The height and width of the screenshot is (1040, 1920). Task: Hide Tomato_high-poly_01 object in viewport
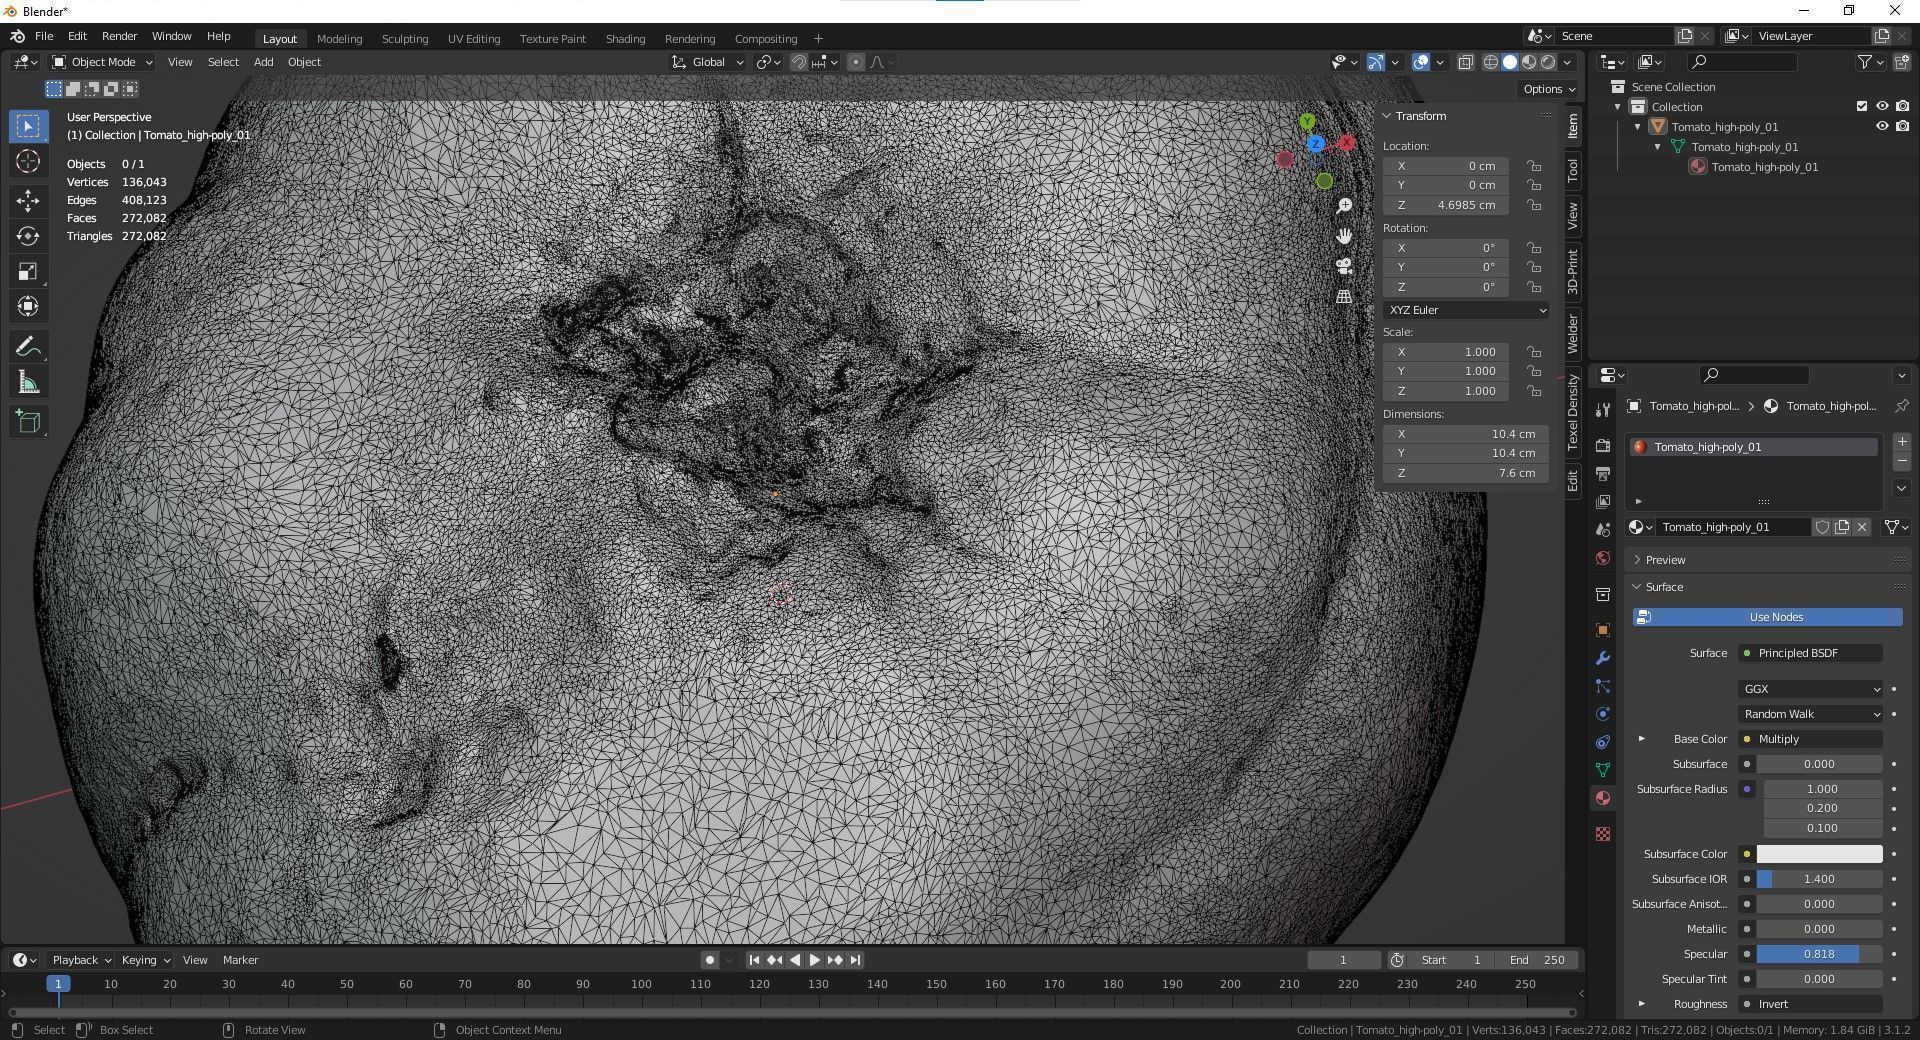click(x=1881, y=127)
